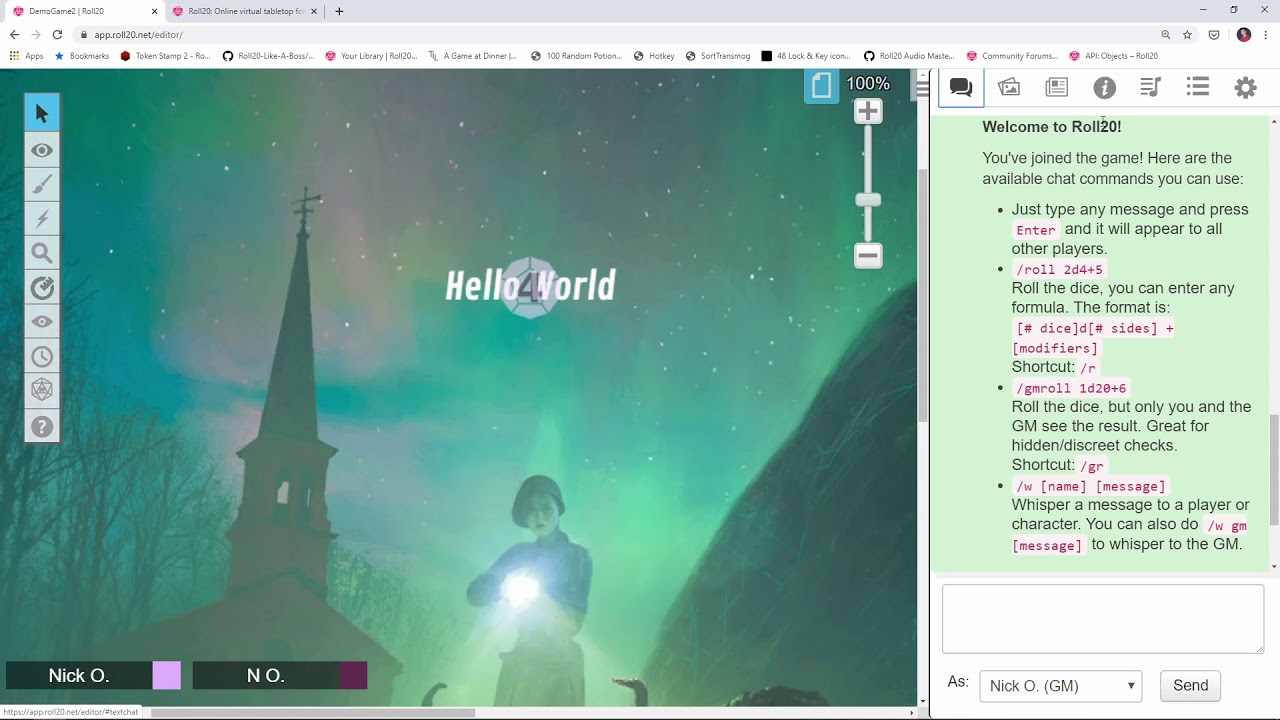1280x720 pixels.
Task: Select the Ruler measure tool
Action: [x=42, y=288]
